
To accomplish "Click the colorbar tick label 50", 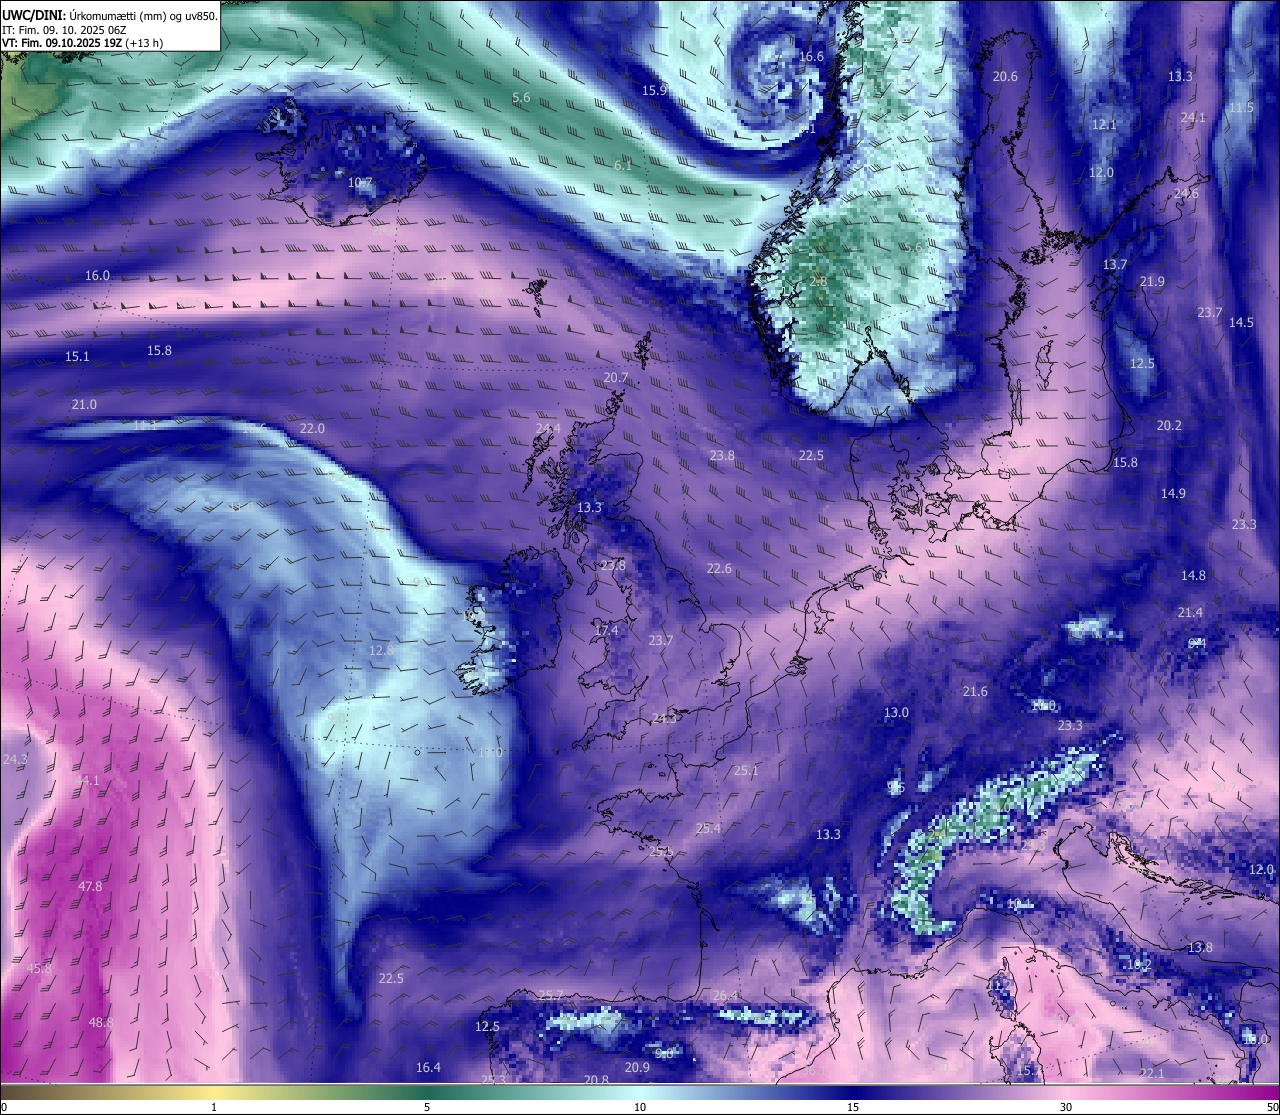I will 1272,1107.
